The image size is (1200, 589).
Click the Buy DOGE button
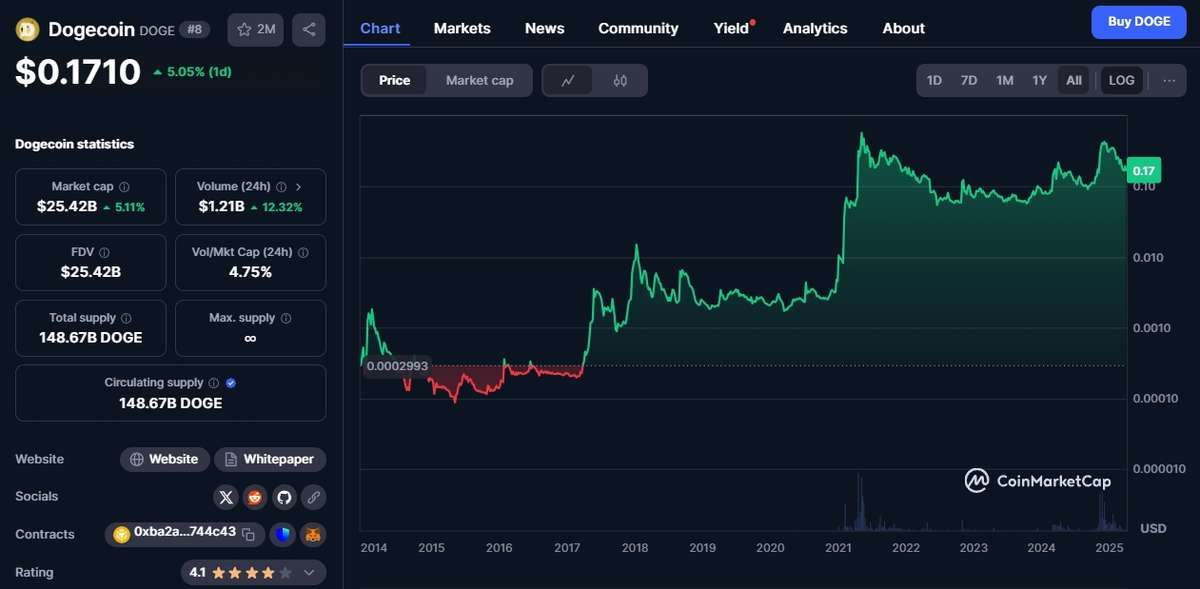pyautogui.click(x=1138, y=21)
